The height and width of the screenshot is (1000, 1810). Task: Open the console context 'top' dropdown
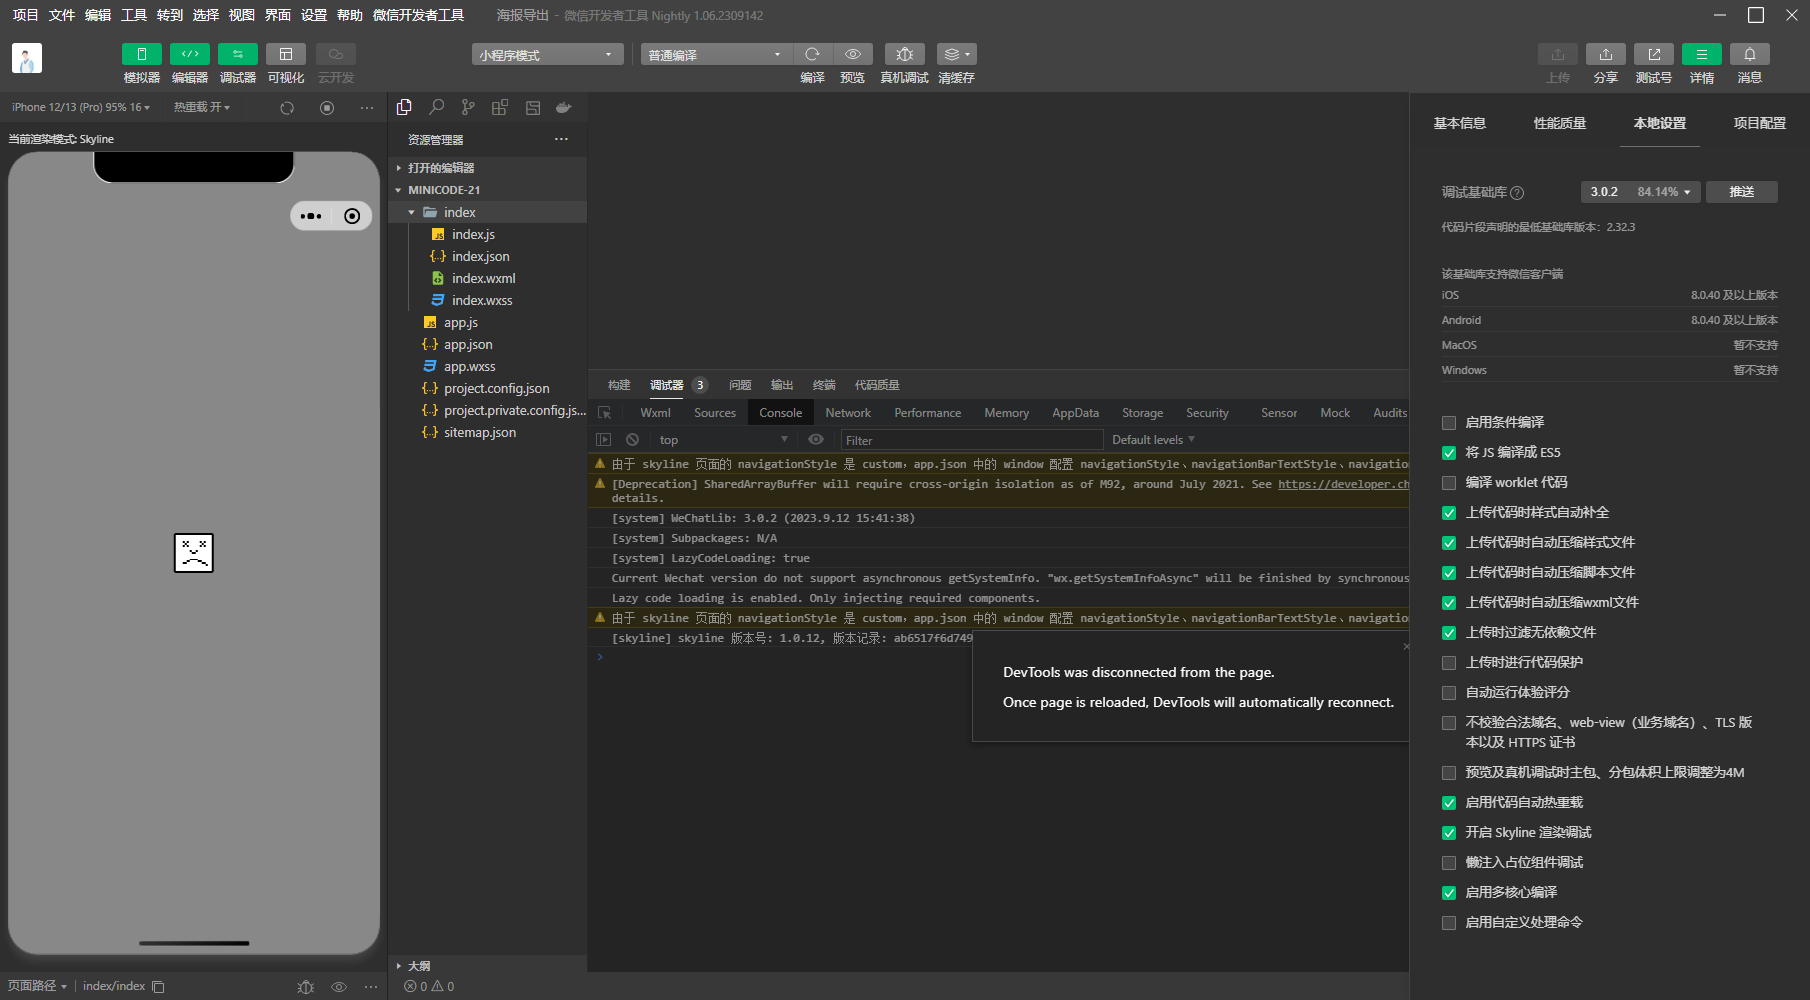tap(724, 440)
